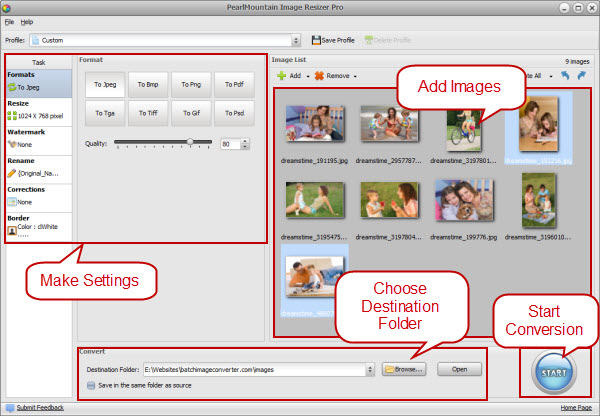
Task: Select the Resize task section
Action: pyautogui.click(x=39, y=112)
